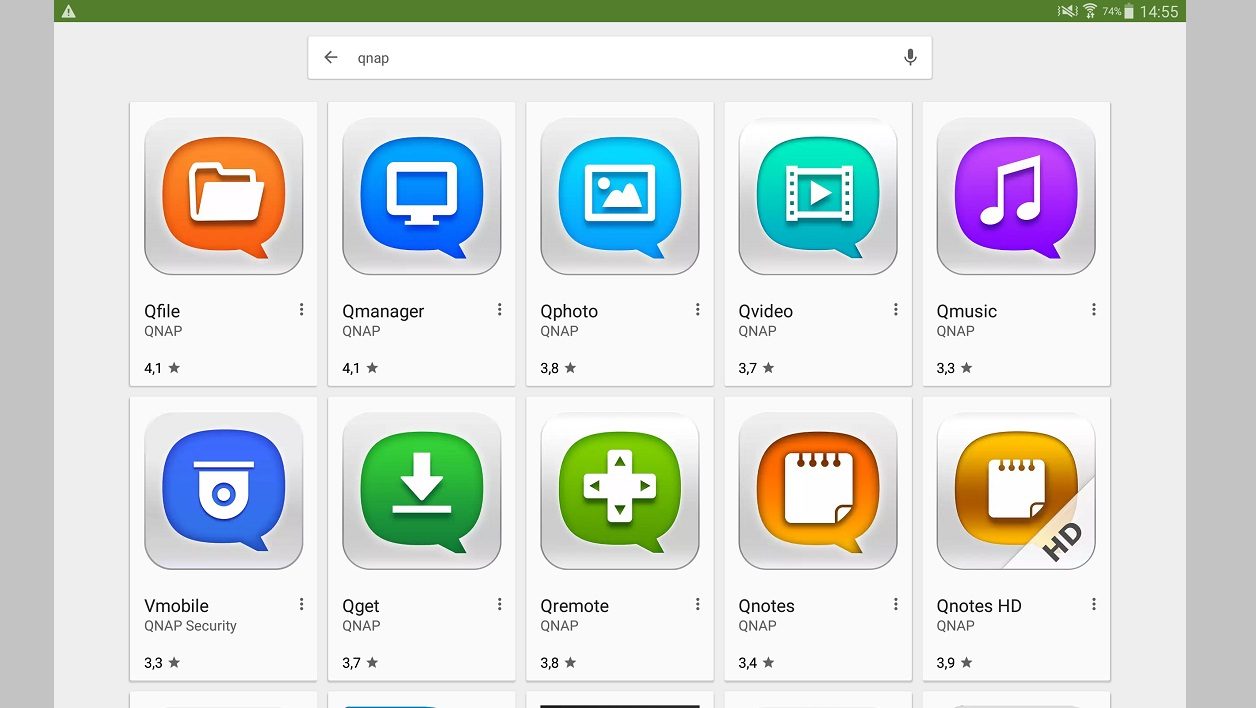
Task: Open the overflow menu for Qphoto
Action: (x=697, y=310)
